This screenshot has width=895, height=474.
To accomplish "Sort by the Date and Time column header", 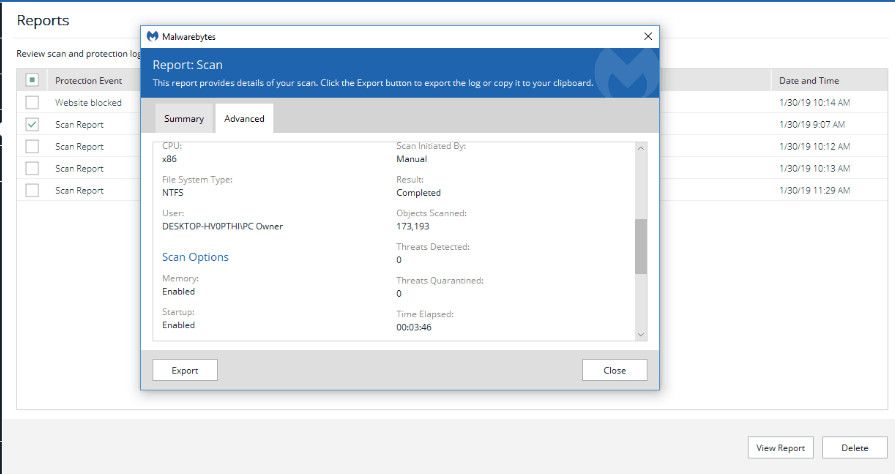I will tap(809, 80).
